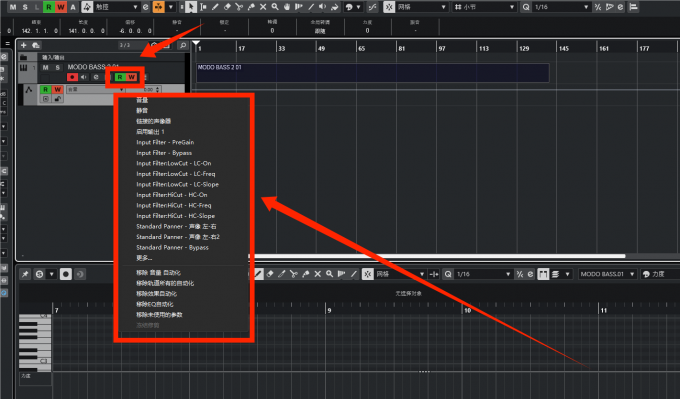Choose Standard Panner - Bypass menu entry
680x399 pixels.
coord(172,247)
